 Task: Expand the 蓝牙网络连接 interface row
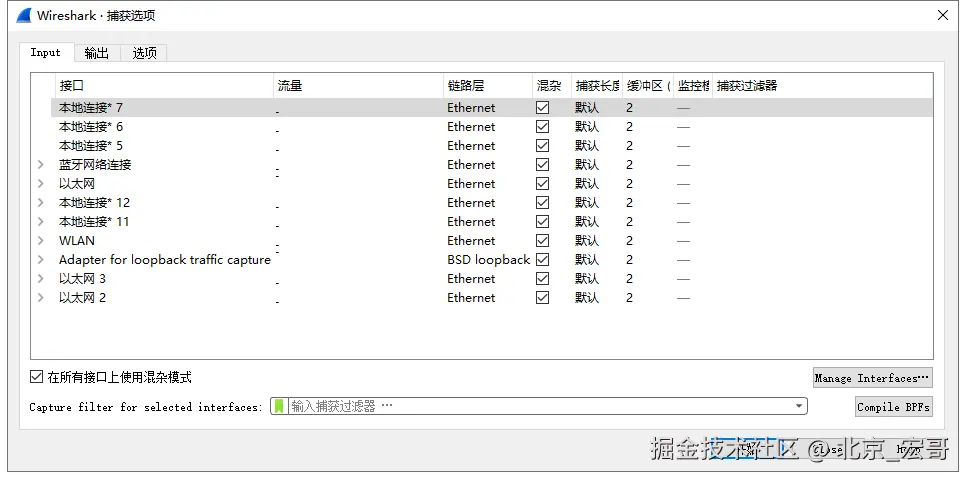[x=41, y=165]
